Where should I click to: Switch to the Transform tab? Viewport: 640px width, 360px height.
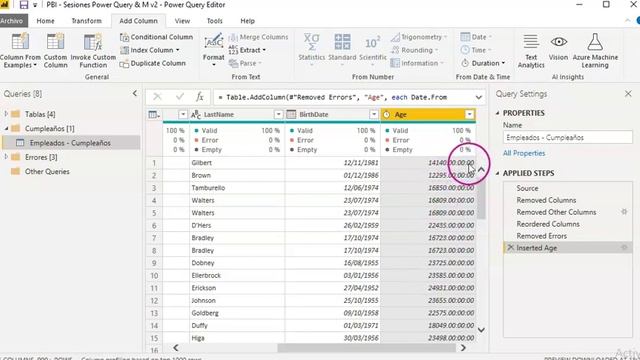(87, 21)
